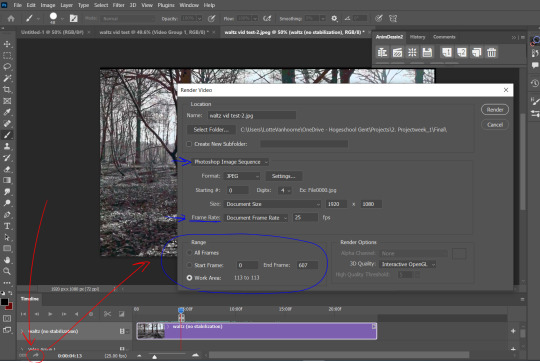Click the play button in Timeline
Screen dimensions: 540x363
point(50,314)
